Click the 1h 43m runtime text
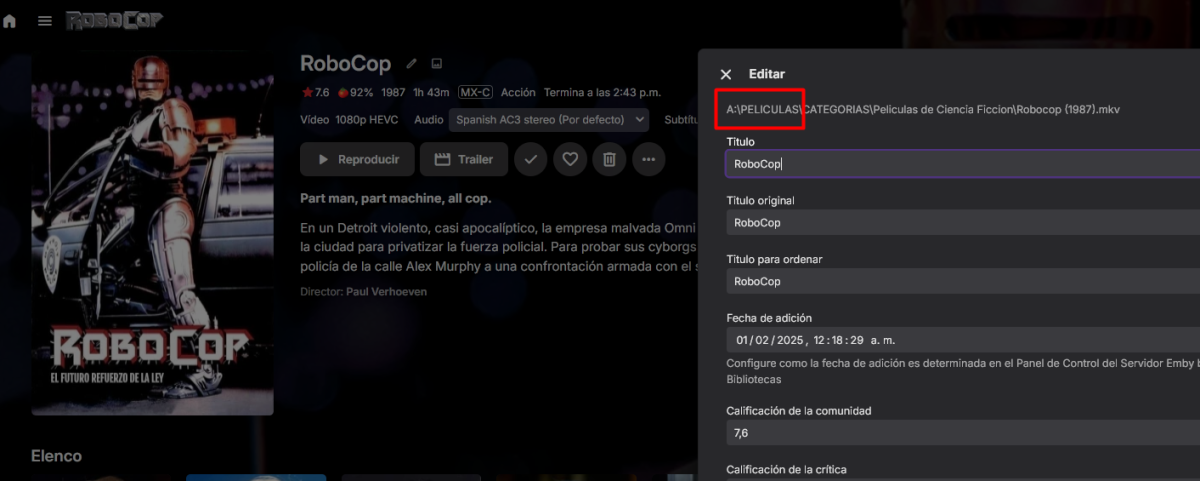 pyautogui.click(x=431, y=92)
